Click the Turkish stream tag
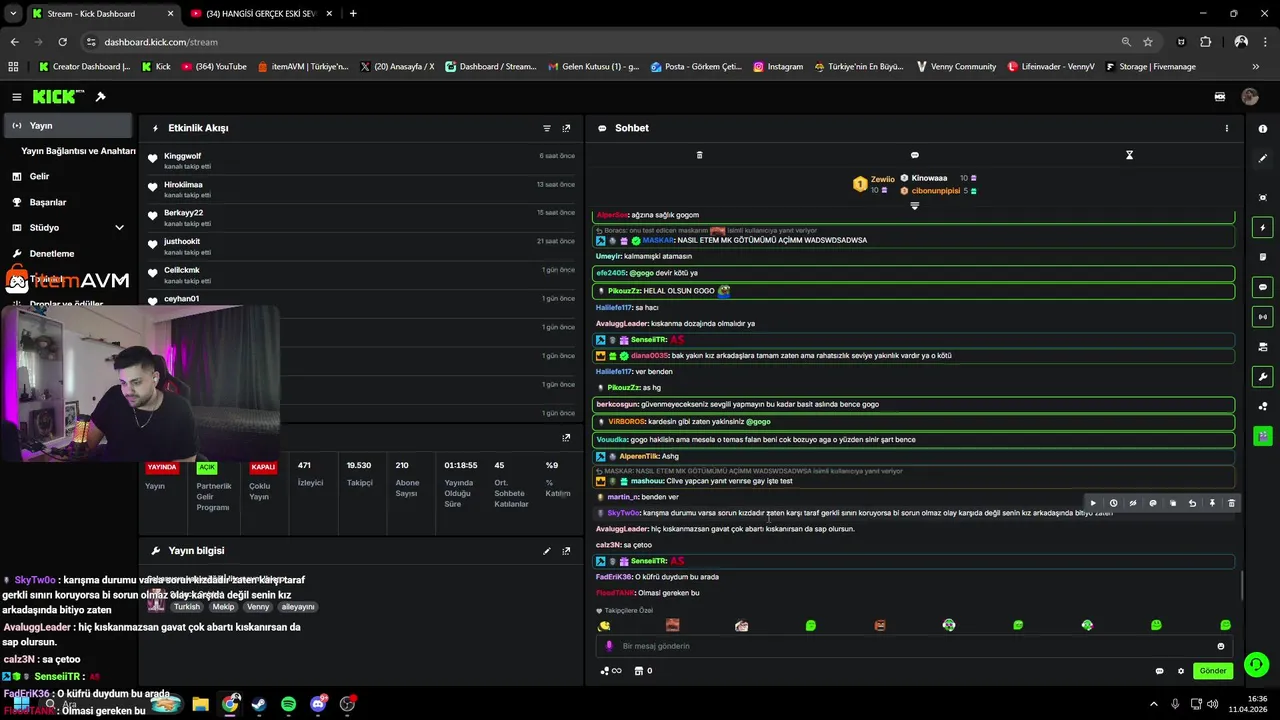 coord(187,607)
